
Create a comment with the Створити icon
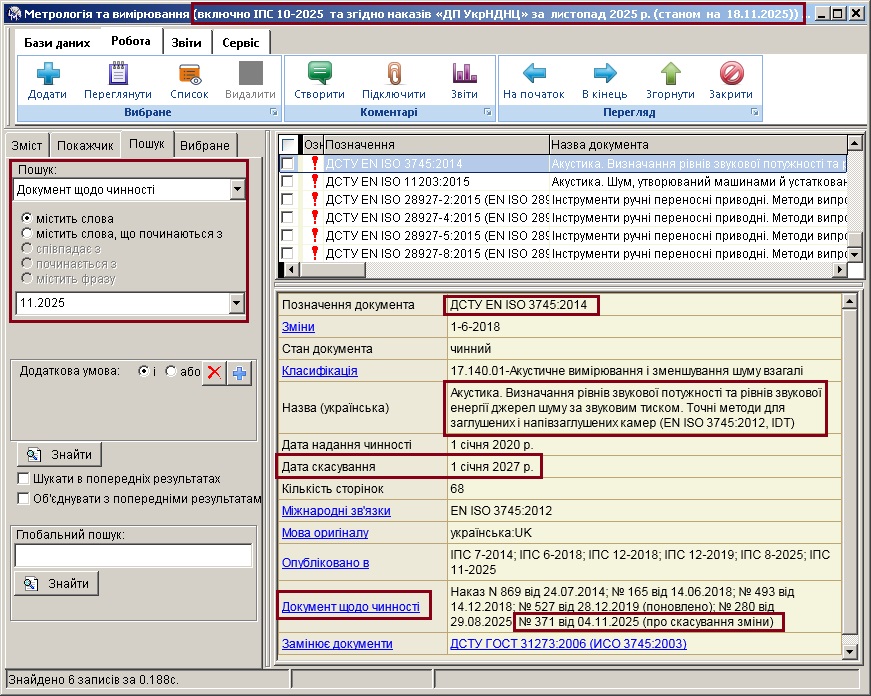[319, 74]
